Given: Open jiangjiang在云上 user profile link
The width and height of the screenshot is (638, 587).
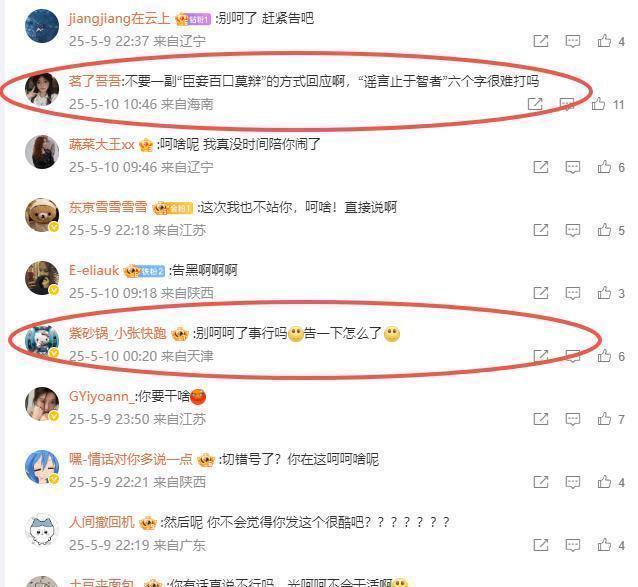Looking at the screenshot, I should (x=119, y=18).
